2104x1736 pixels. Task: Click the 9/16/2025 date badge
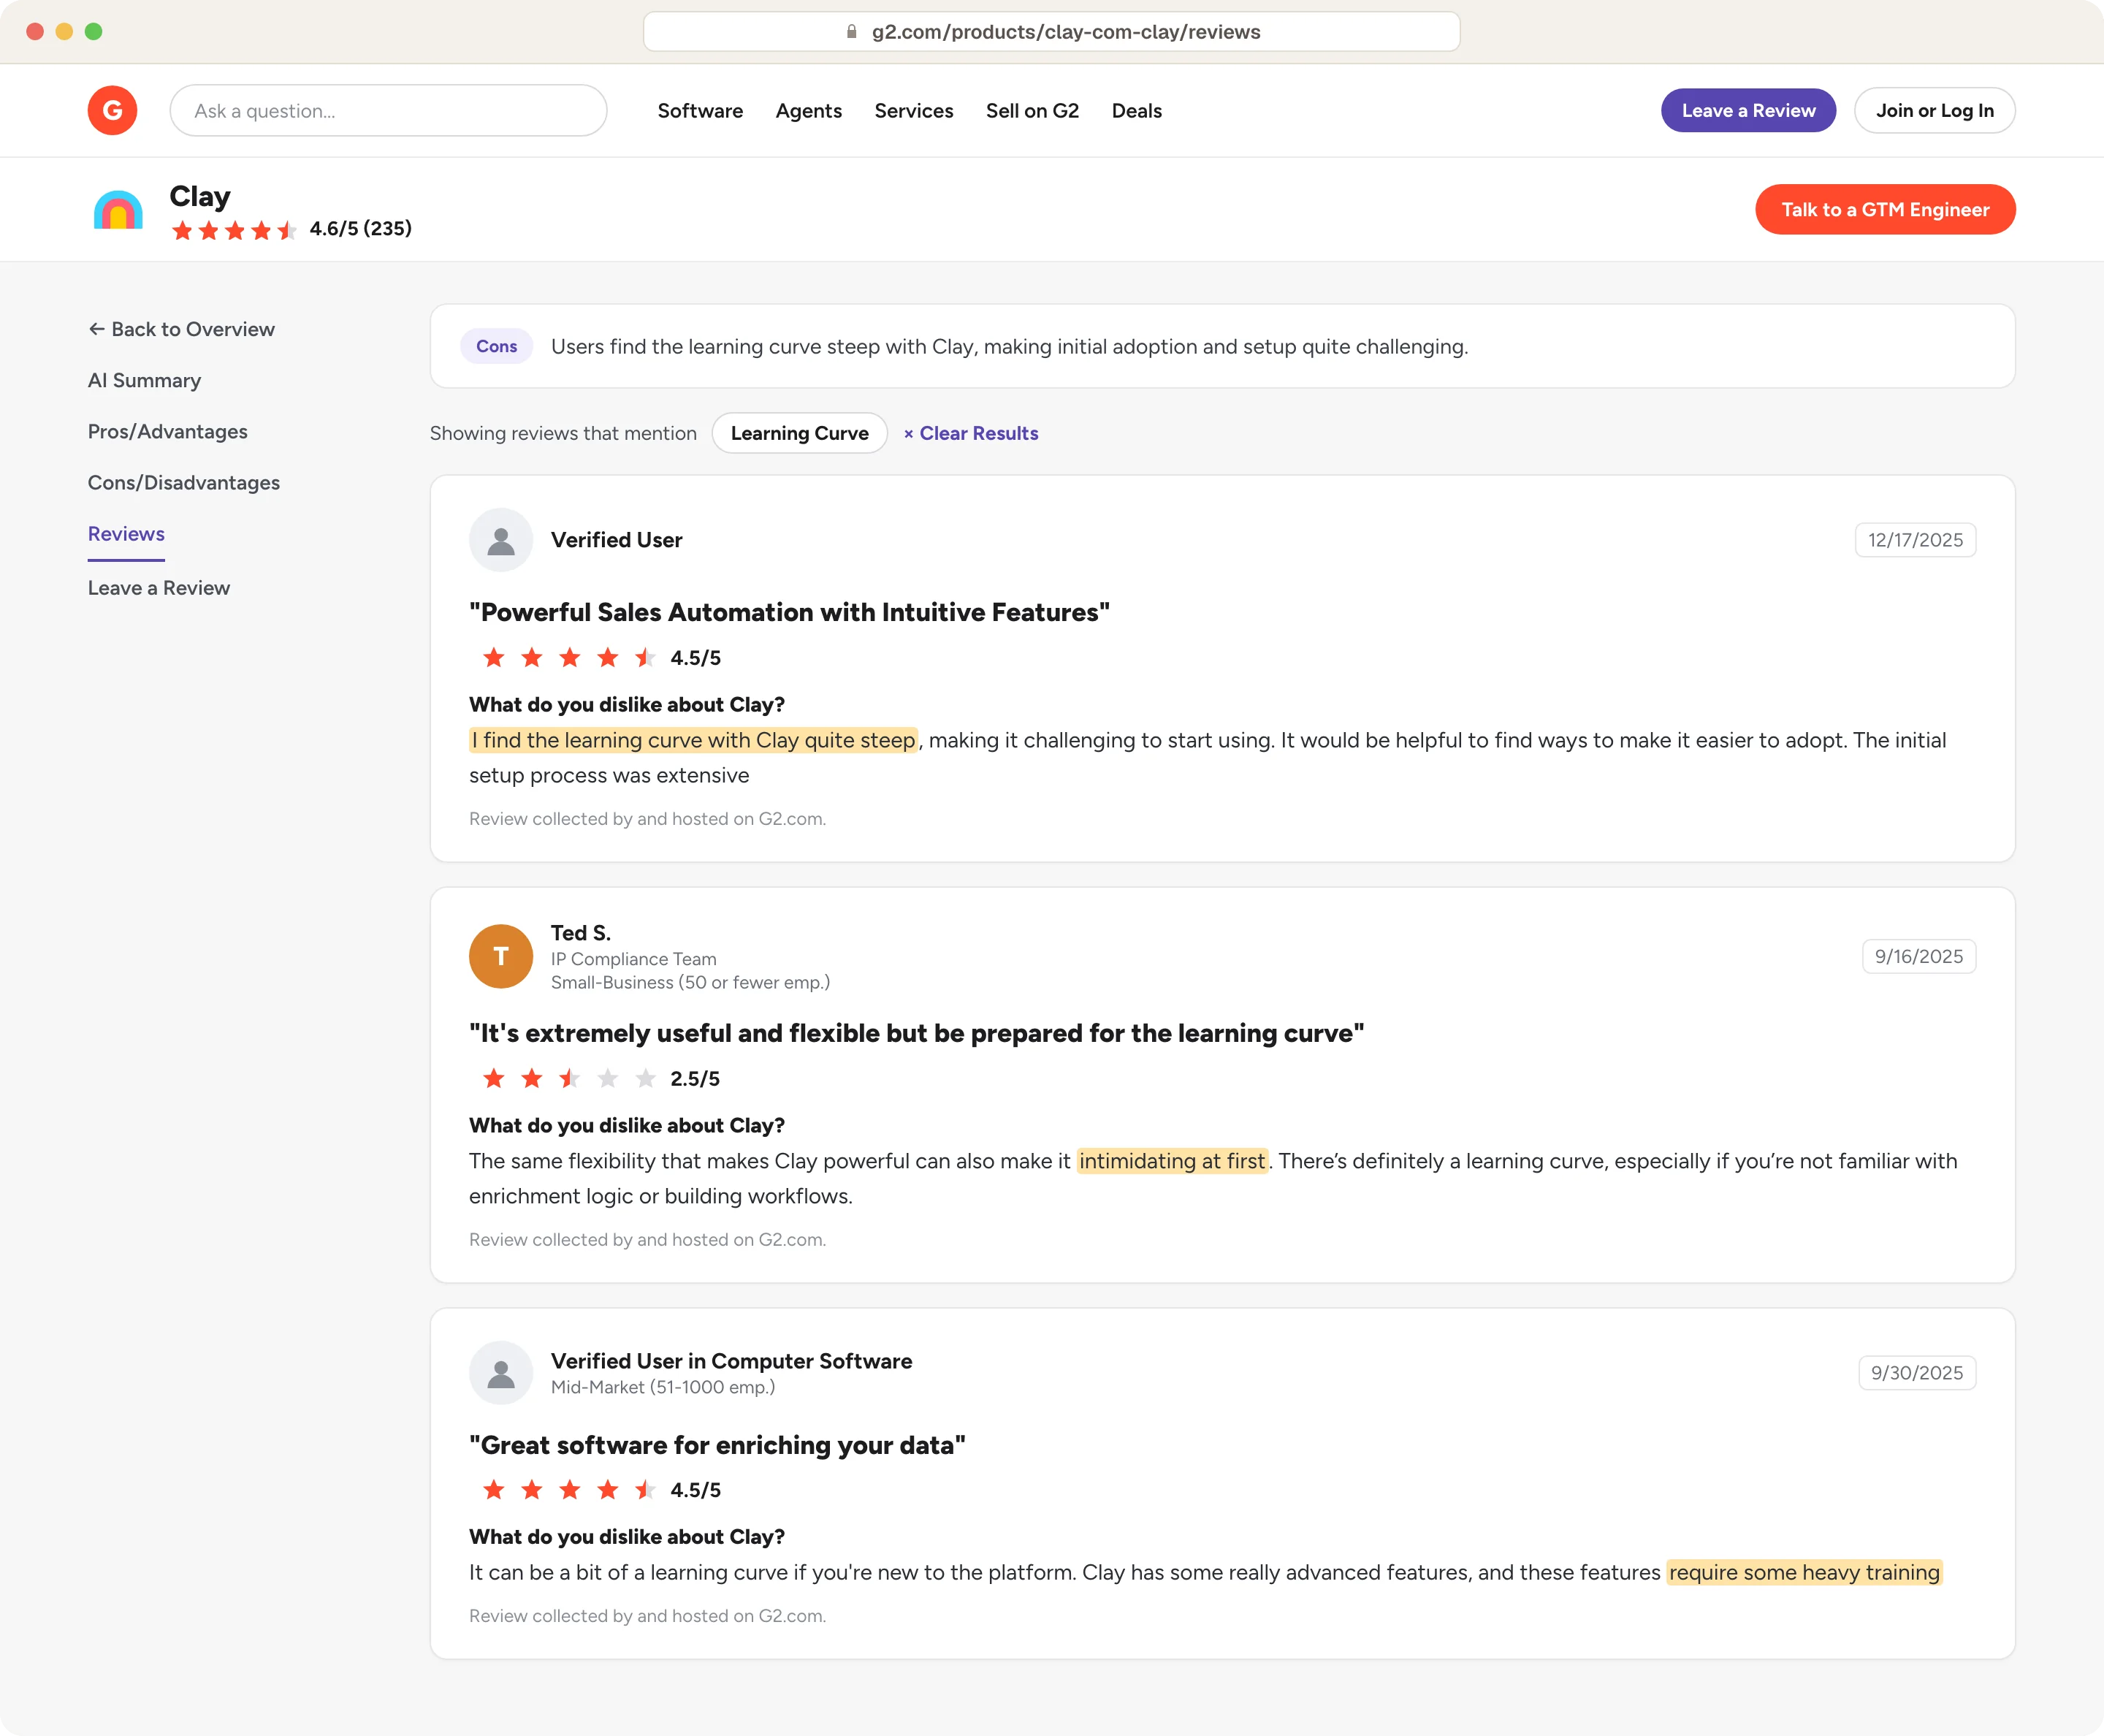1918,956
